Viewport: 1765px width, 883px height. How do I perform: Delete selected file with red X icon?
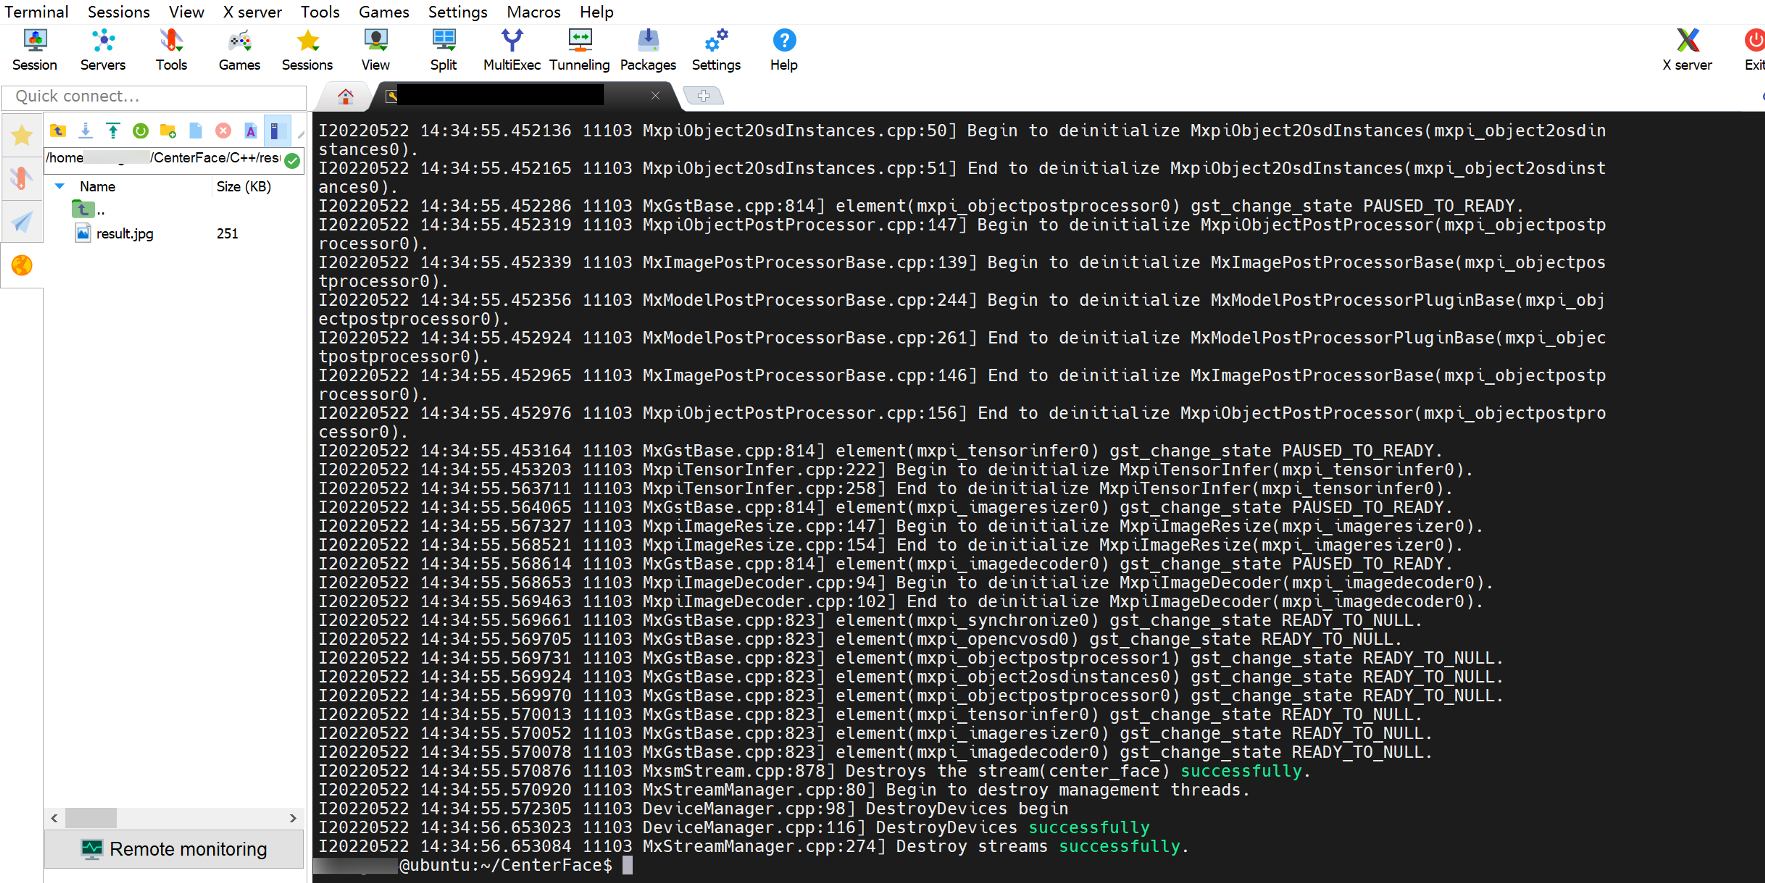223,131
